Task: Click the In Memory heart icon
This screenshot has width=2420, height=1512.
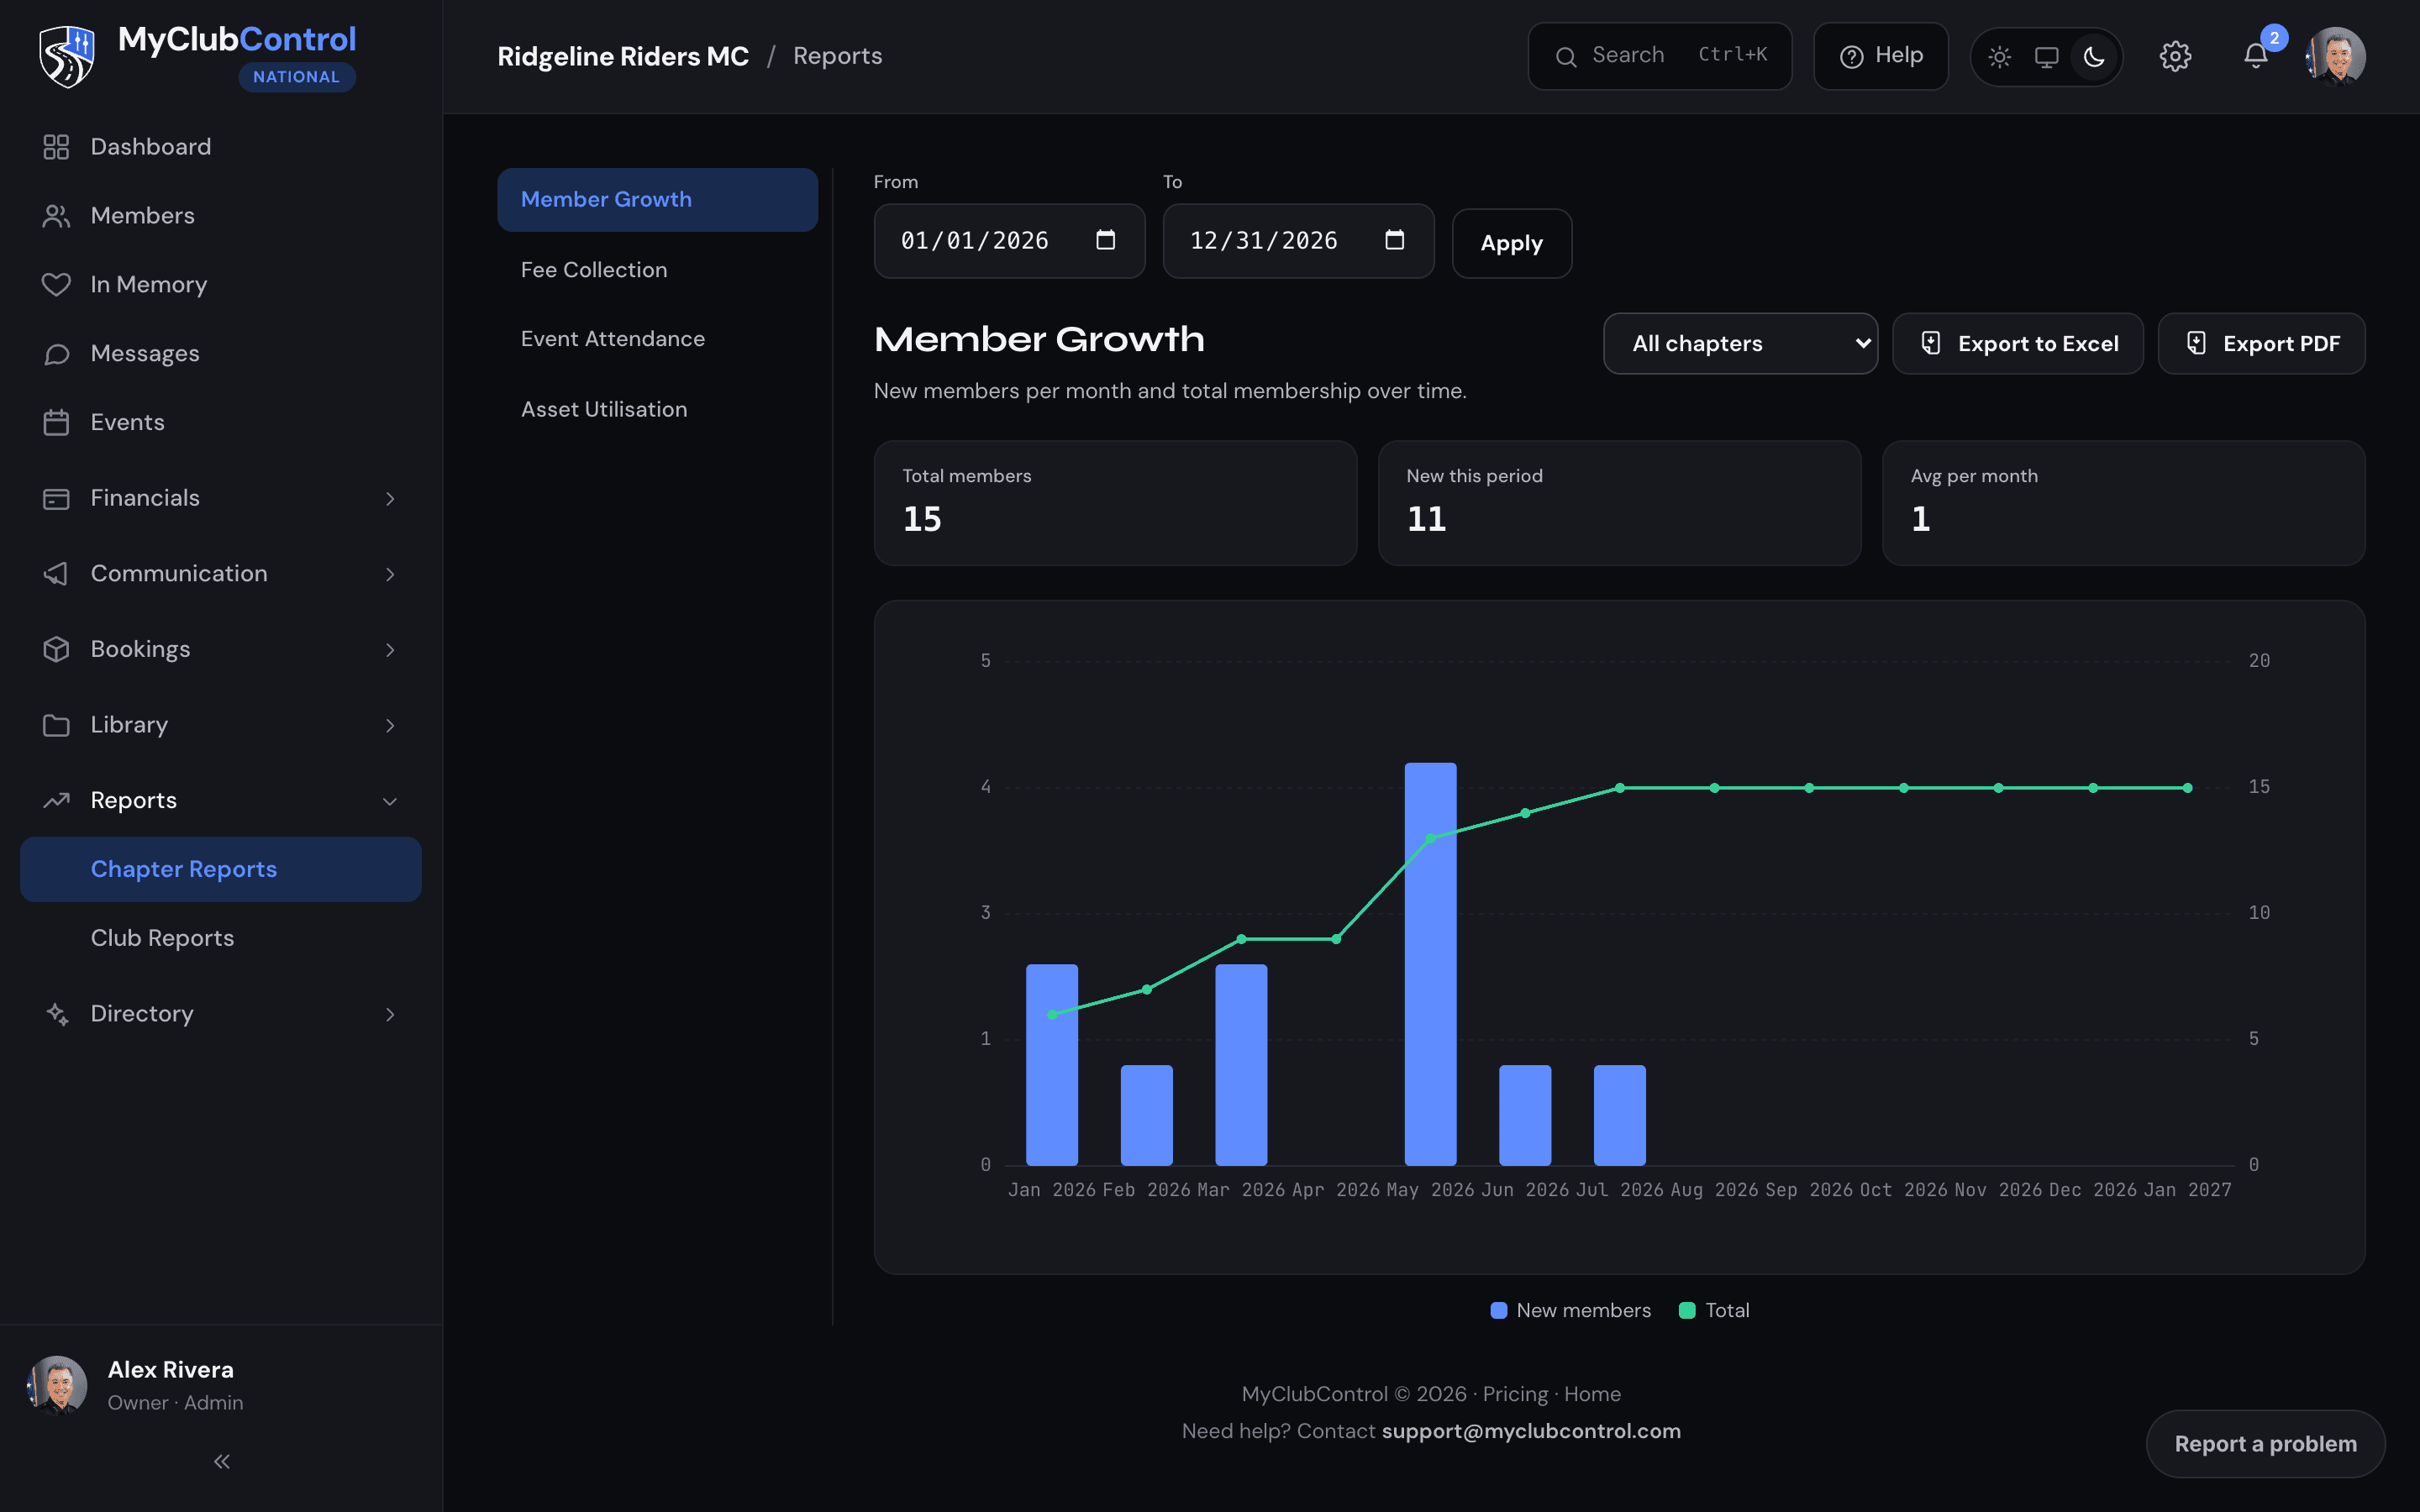Action: [x=56, y=284]
